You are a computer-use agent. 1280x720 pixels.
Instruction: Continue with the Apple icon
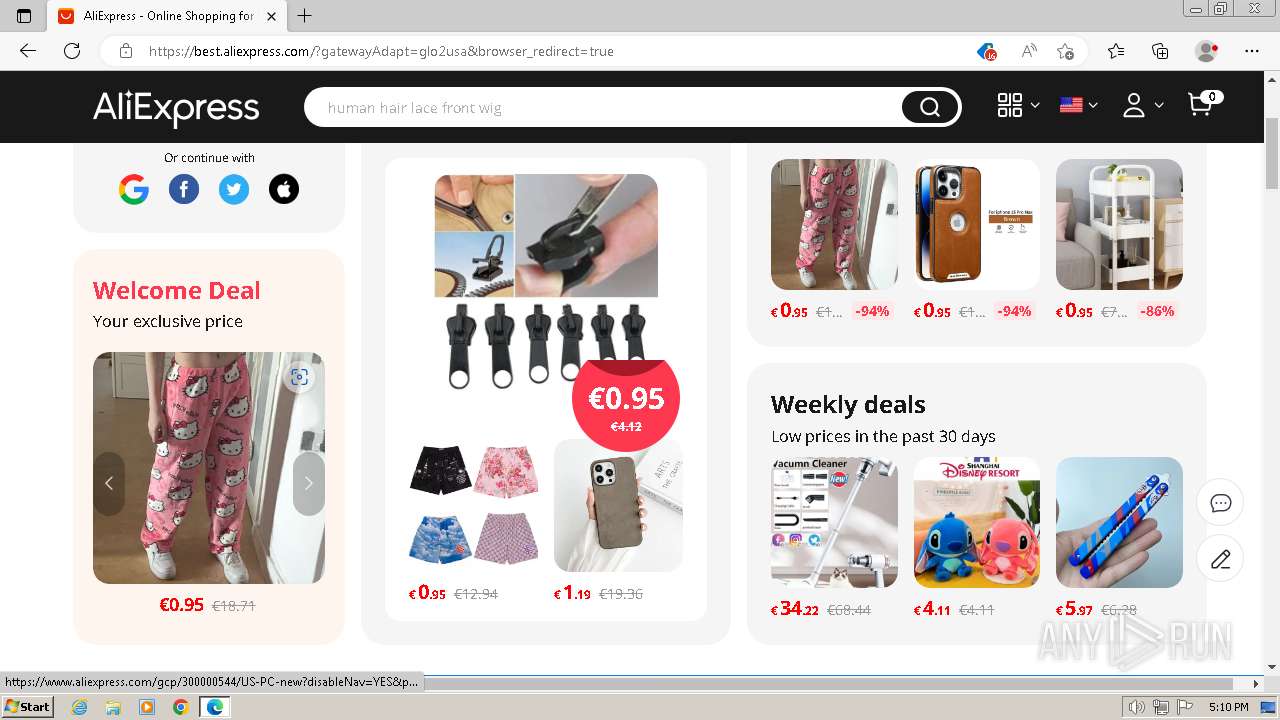click(284, 189)
